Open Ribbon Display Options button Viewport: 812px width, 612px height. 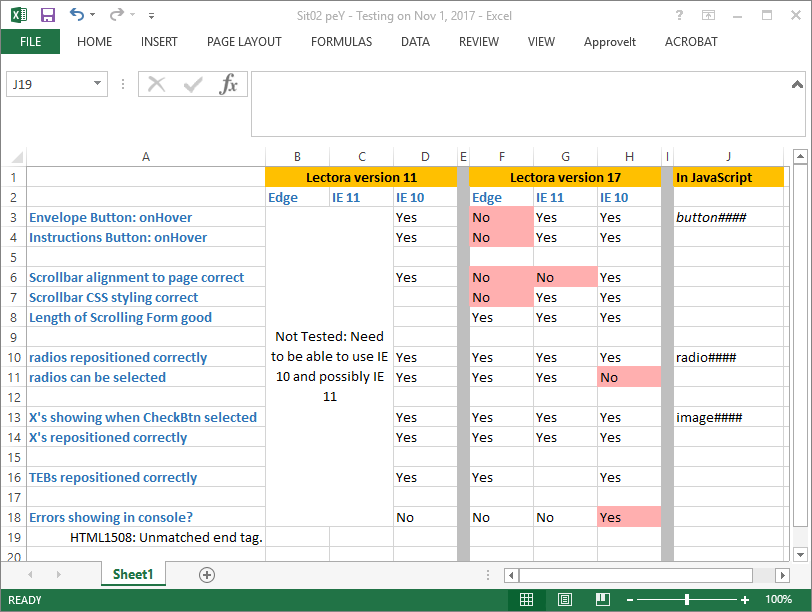coord(708,16)
